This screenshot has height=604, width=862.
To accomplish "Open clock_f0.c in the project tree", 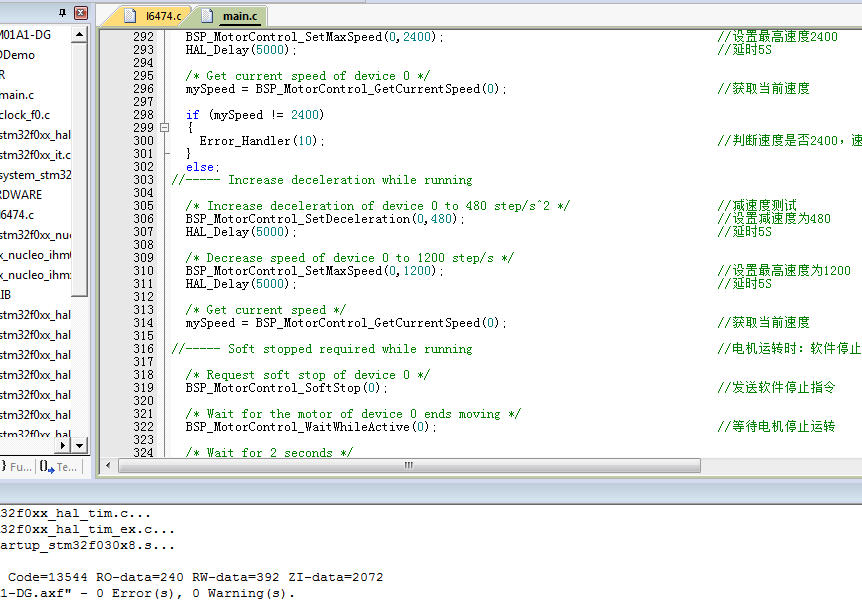I will 25,115.
